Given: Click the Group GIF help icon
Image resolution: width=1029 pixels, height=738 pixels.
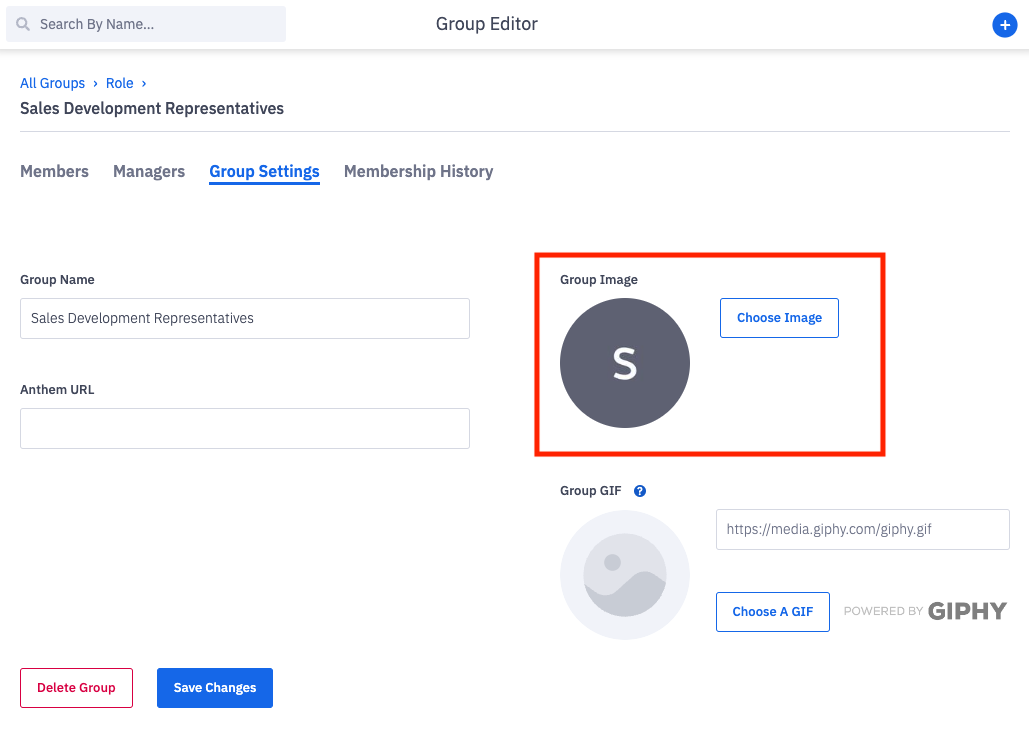Looking at the screenshot, I should (x=640, y=491).
